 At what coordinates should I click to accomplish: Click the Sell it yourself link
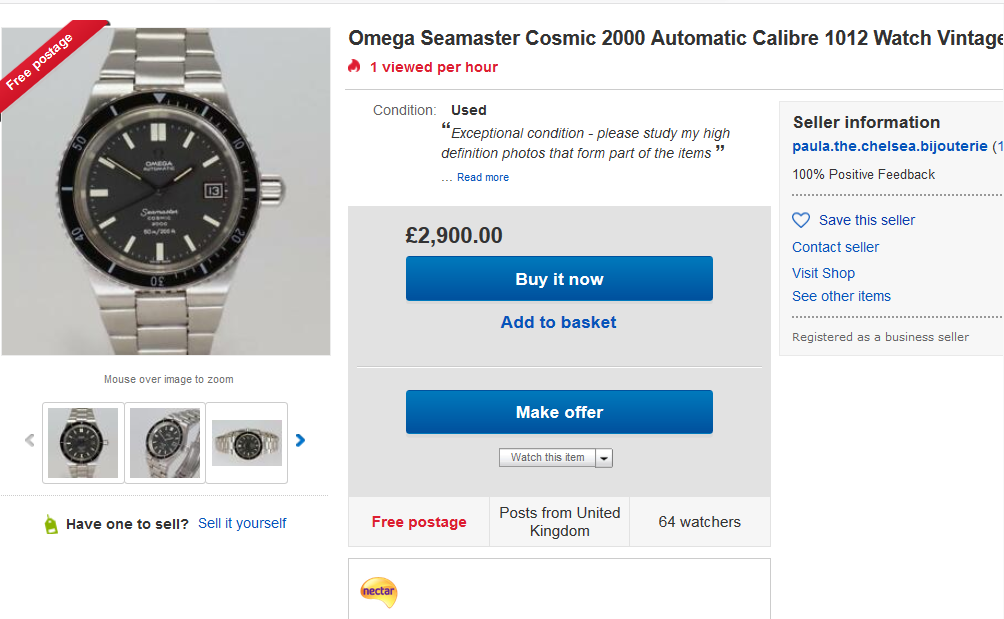click(x=242, y=523)
